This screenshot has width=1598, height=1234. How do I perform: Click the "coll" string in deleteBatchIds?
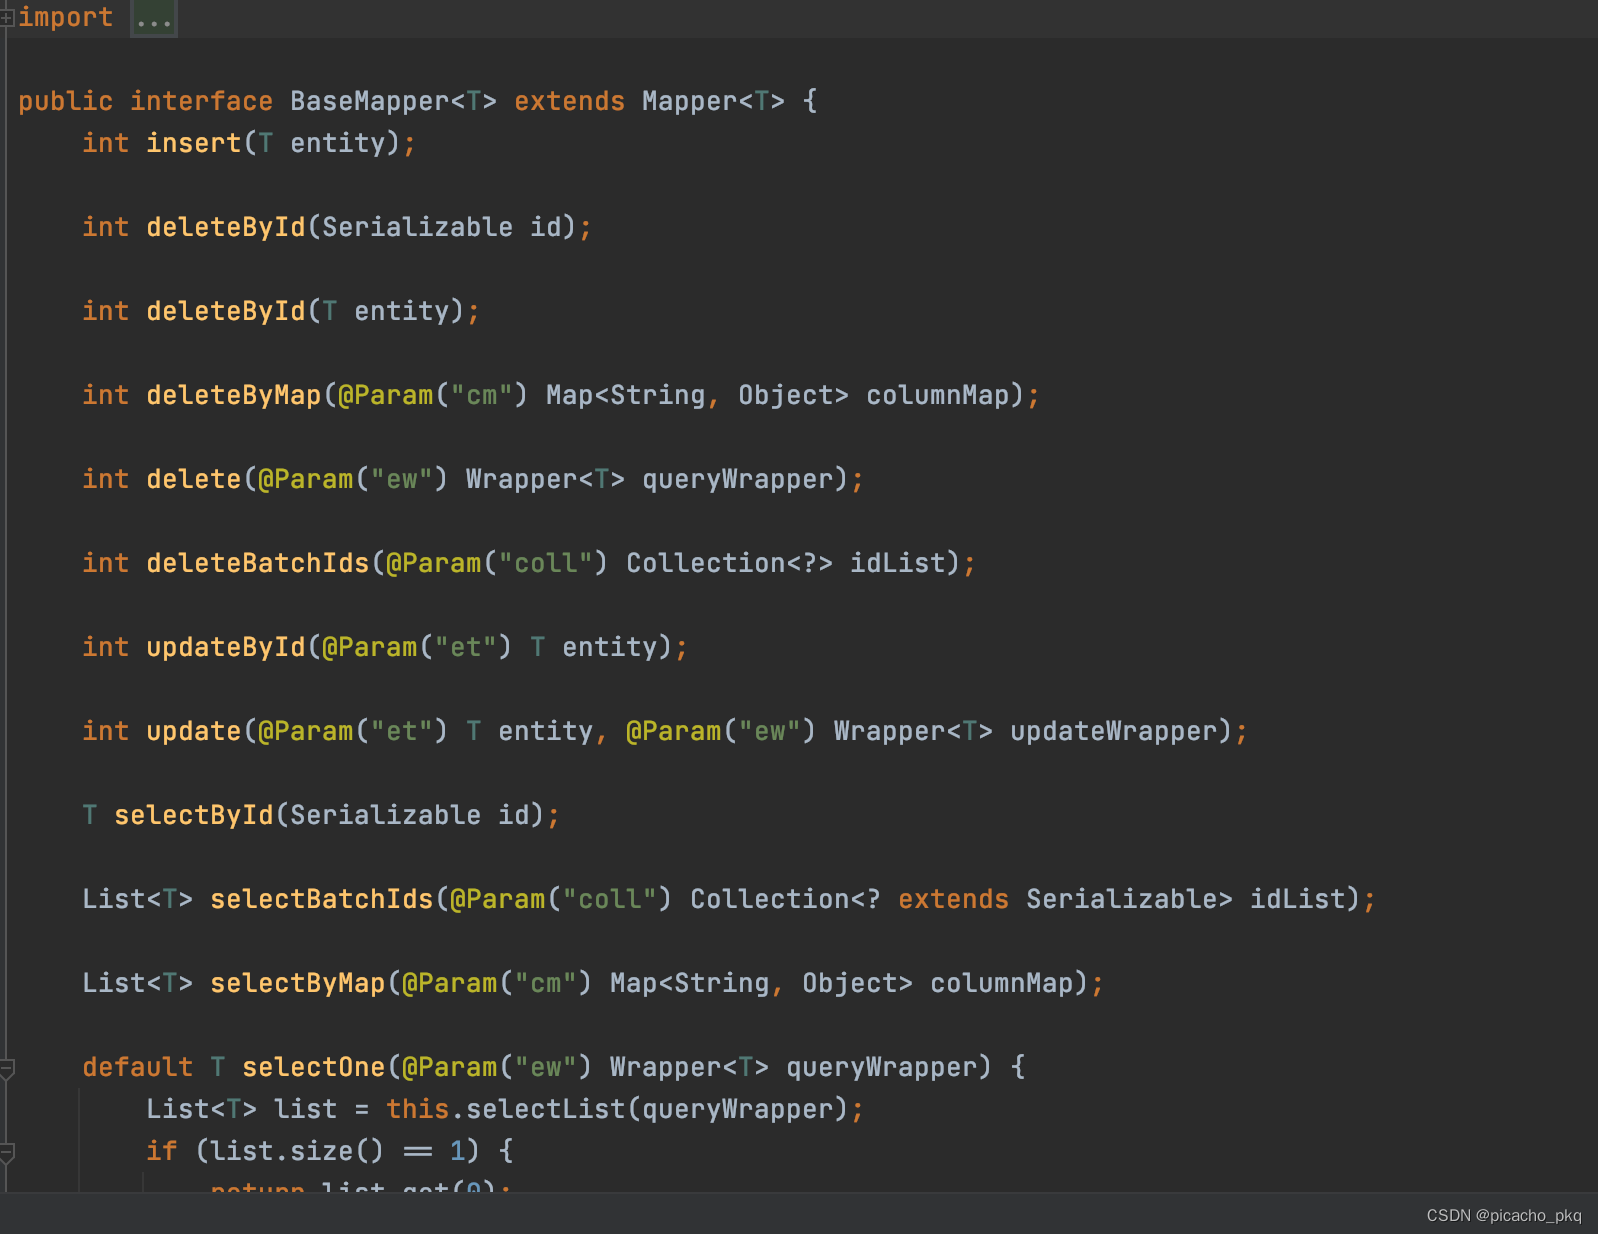coord(546,563)
